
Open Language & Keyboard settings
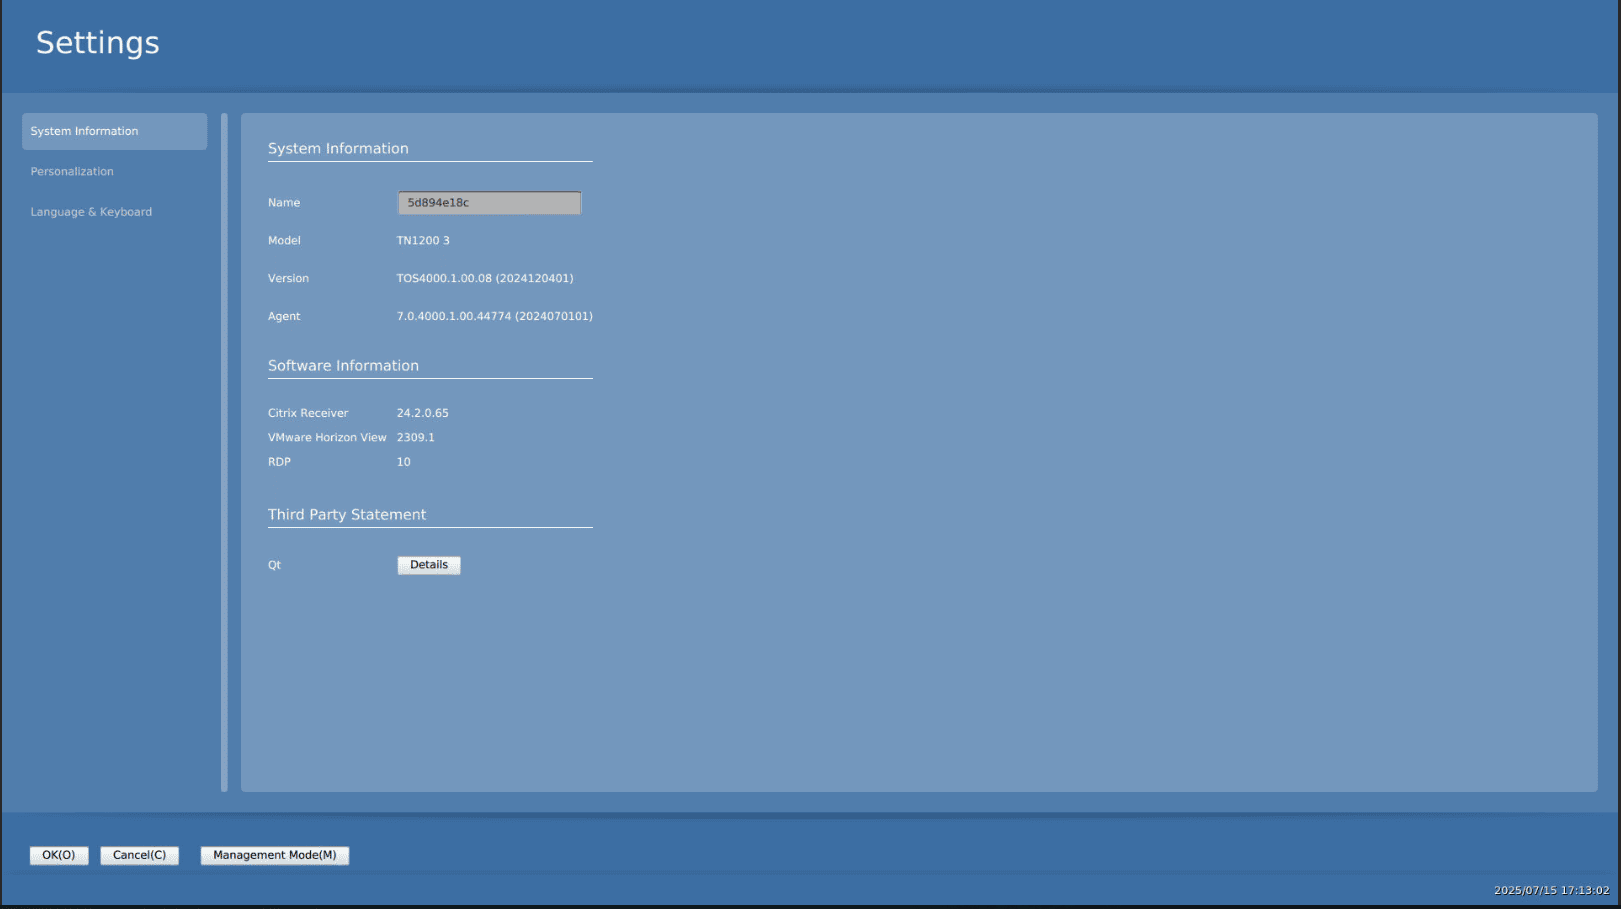(91, 212)
